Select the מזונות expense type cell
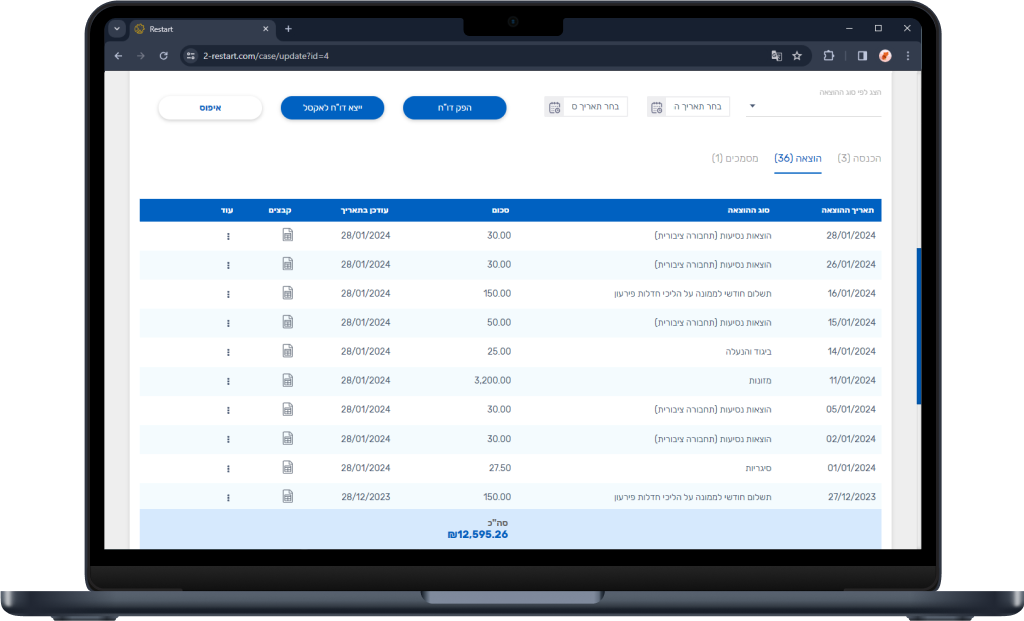This screenshot has width=1024, height=621. point(760,381)
